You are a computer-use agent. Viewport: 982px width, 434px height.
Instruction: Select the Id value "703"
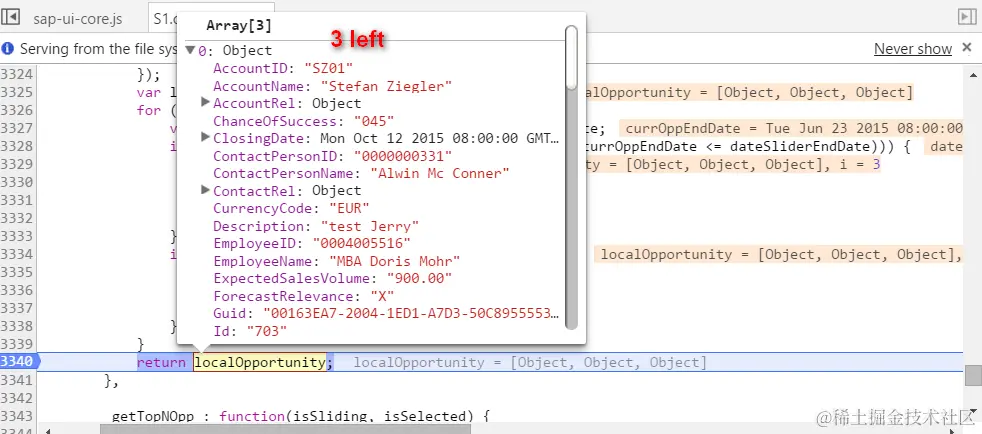tap(267, 331)
